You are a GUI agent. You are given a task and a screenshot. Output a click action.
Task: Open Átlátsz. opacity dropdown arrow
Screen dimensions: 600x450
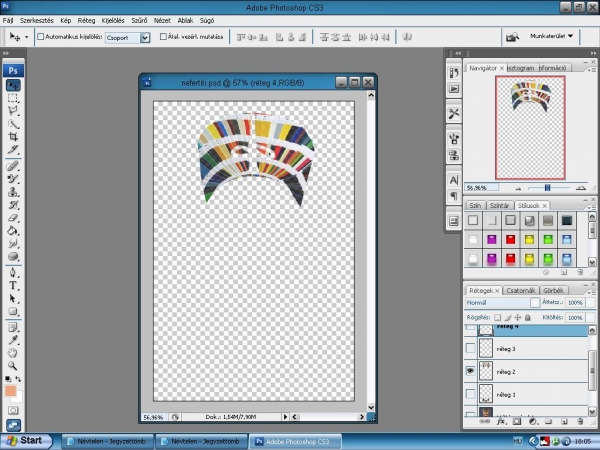(x=590, y=302)
